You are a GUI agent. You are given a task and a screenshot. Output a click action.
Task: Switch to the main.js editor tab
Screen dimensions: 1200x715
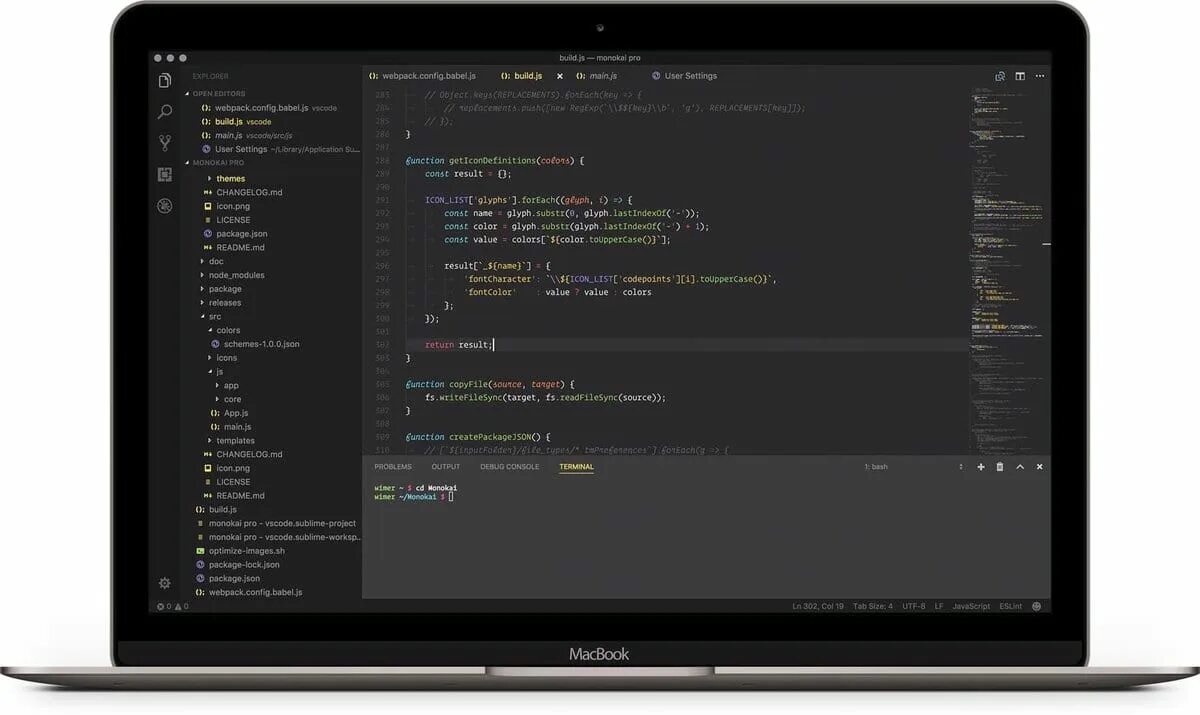click(x=596, y=76)
